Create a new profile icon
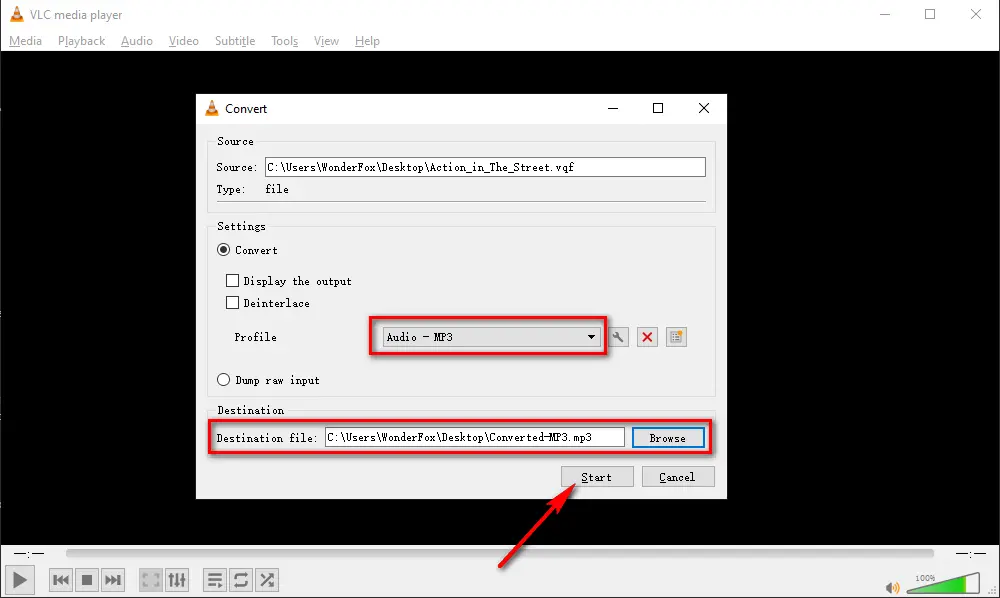Image resolution: width=1000 pixels, height=598 pixels. point(676,337)
